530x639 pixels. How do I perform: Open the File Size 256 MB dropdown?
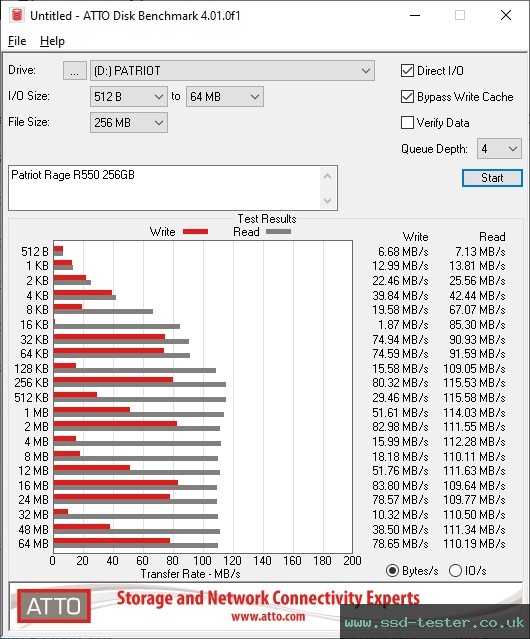coord(129,123)
